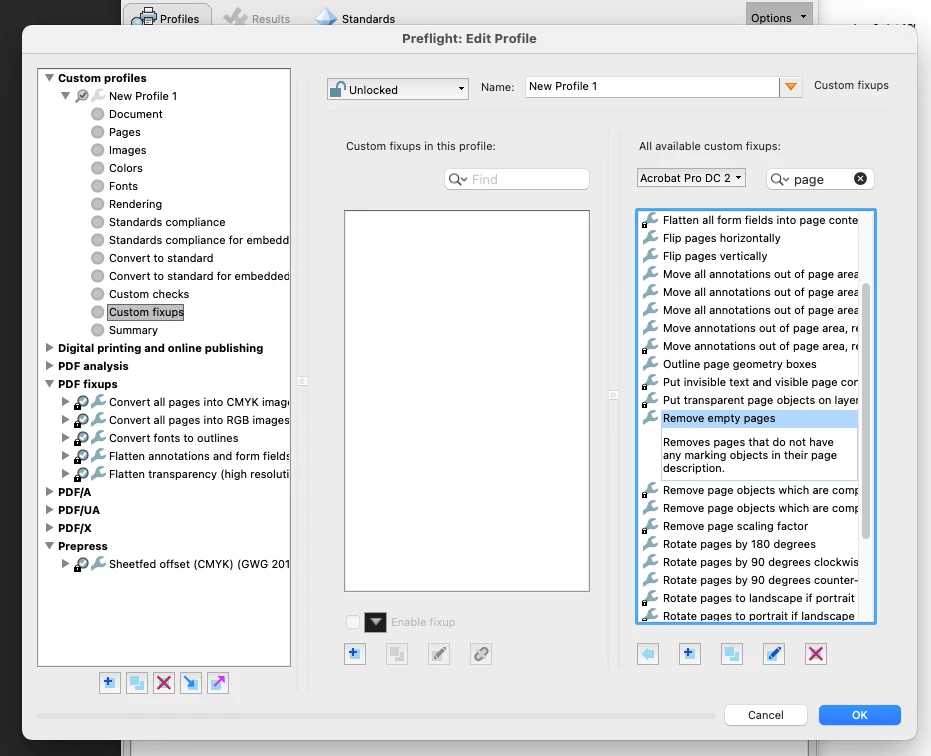Image resolution: width=931 pixels, height=756 pixels.
Task: Expand the PDF/UA group
Action: pyautogui.click(x=50, y=510)
